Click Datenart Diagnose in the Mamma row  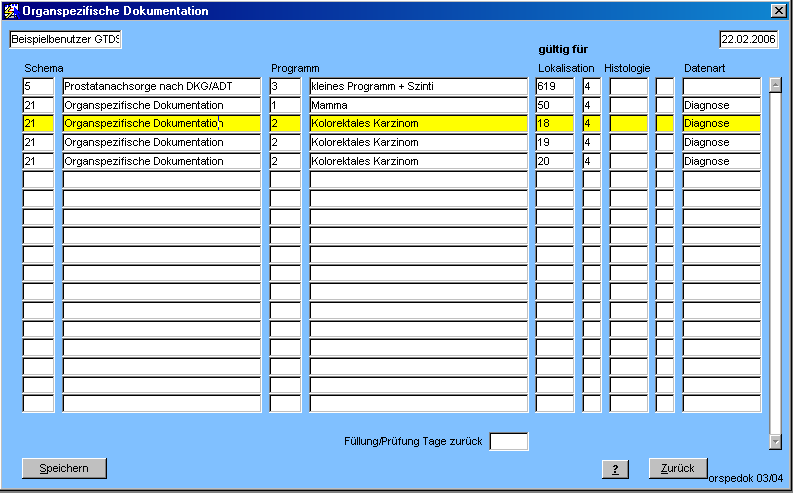(x=721, y=105)
